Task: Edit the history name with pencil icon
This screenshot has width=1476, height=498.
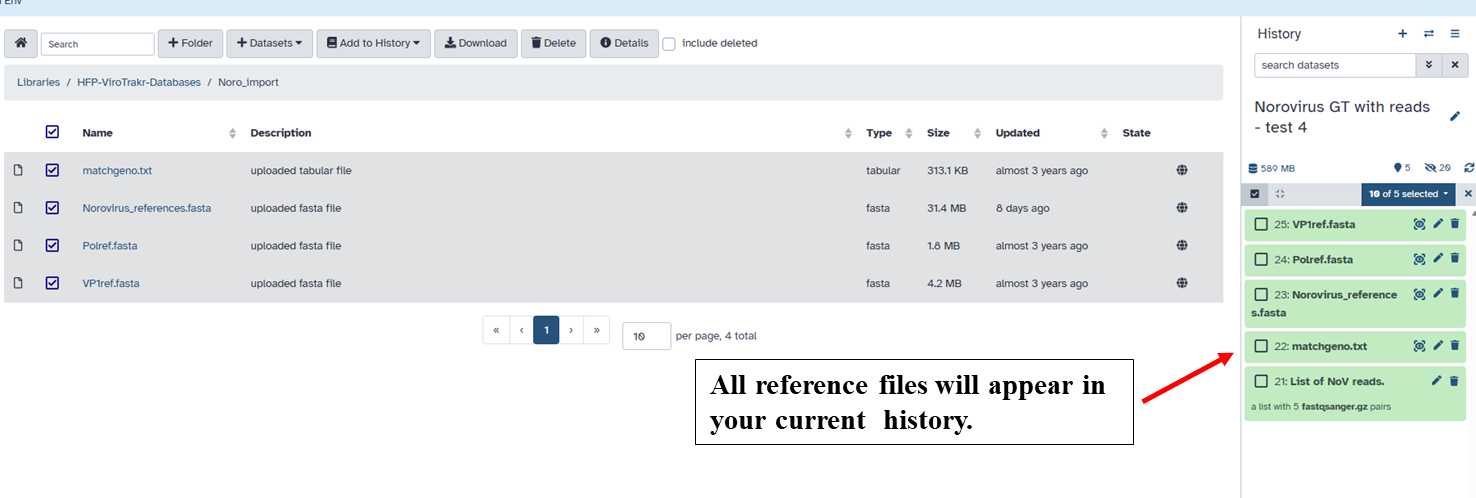Action: [1454, 117]
